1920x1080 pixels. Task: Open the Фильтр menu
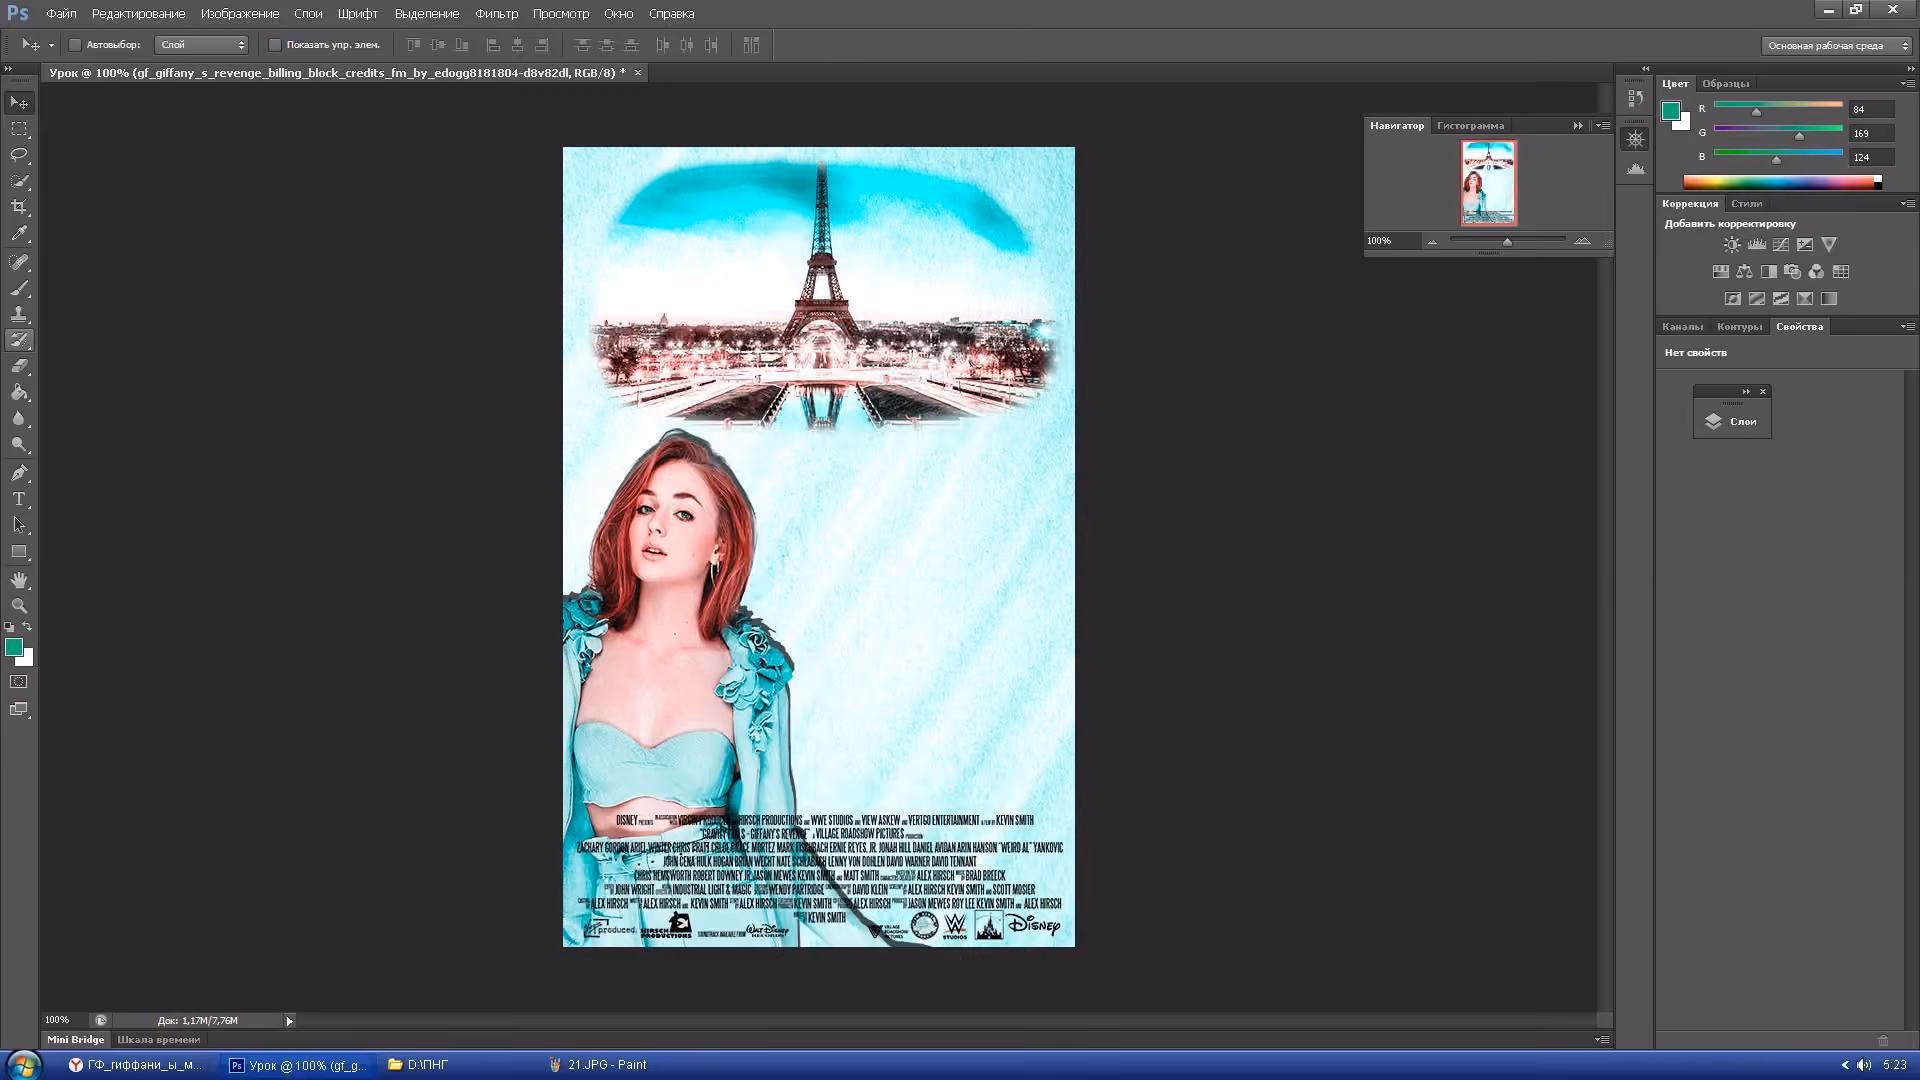[496, 14]
